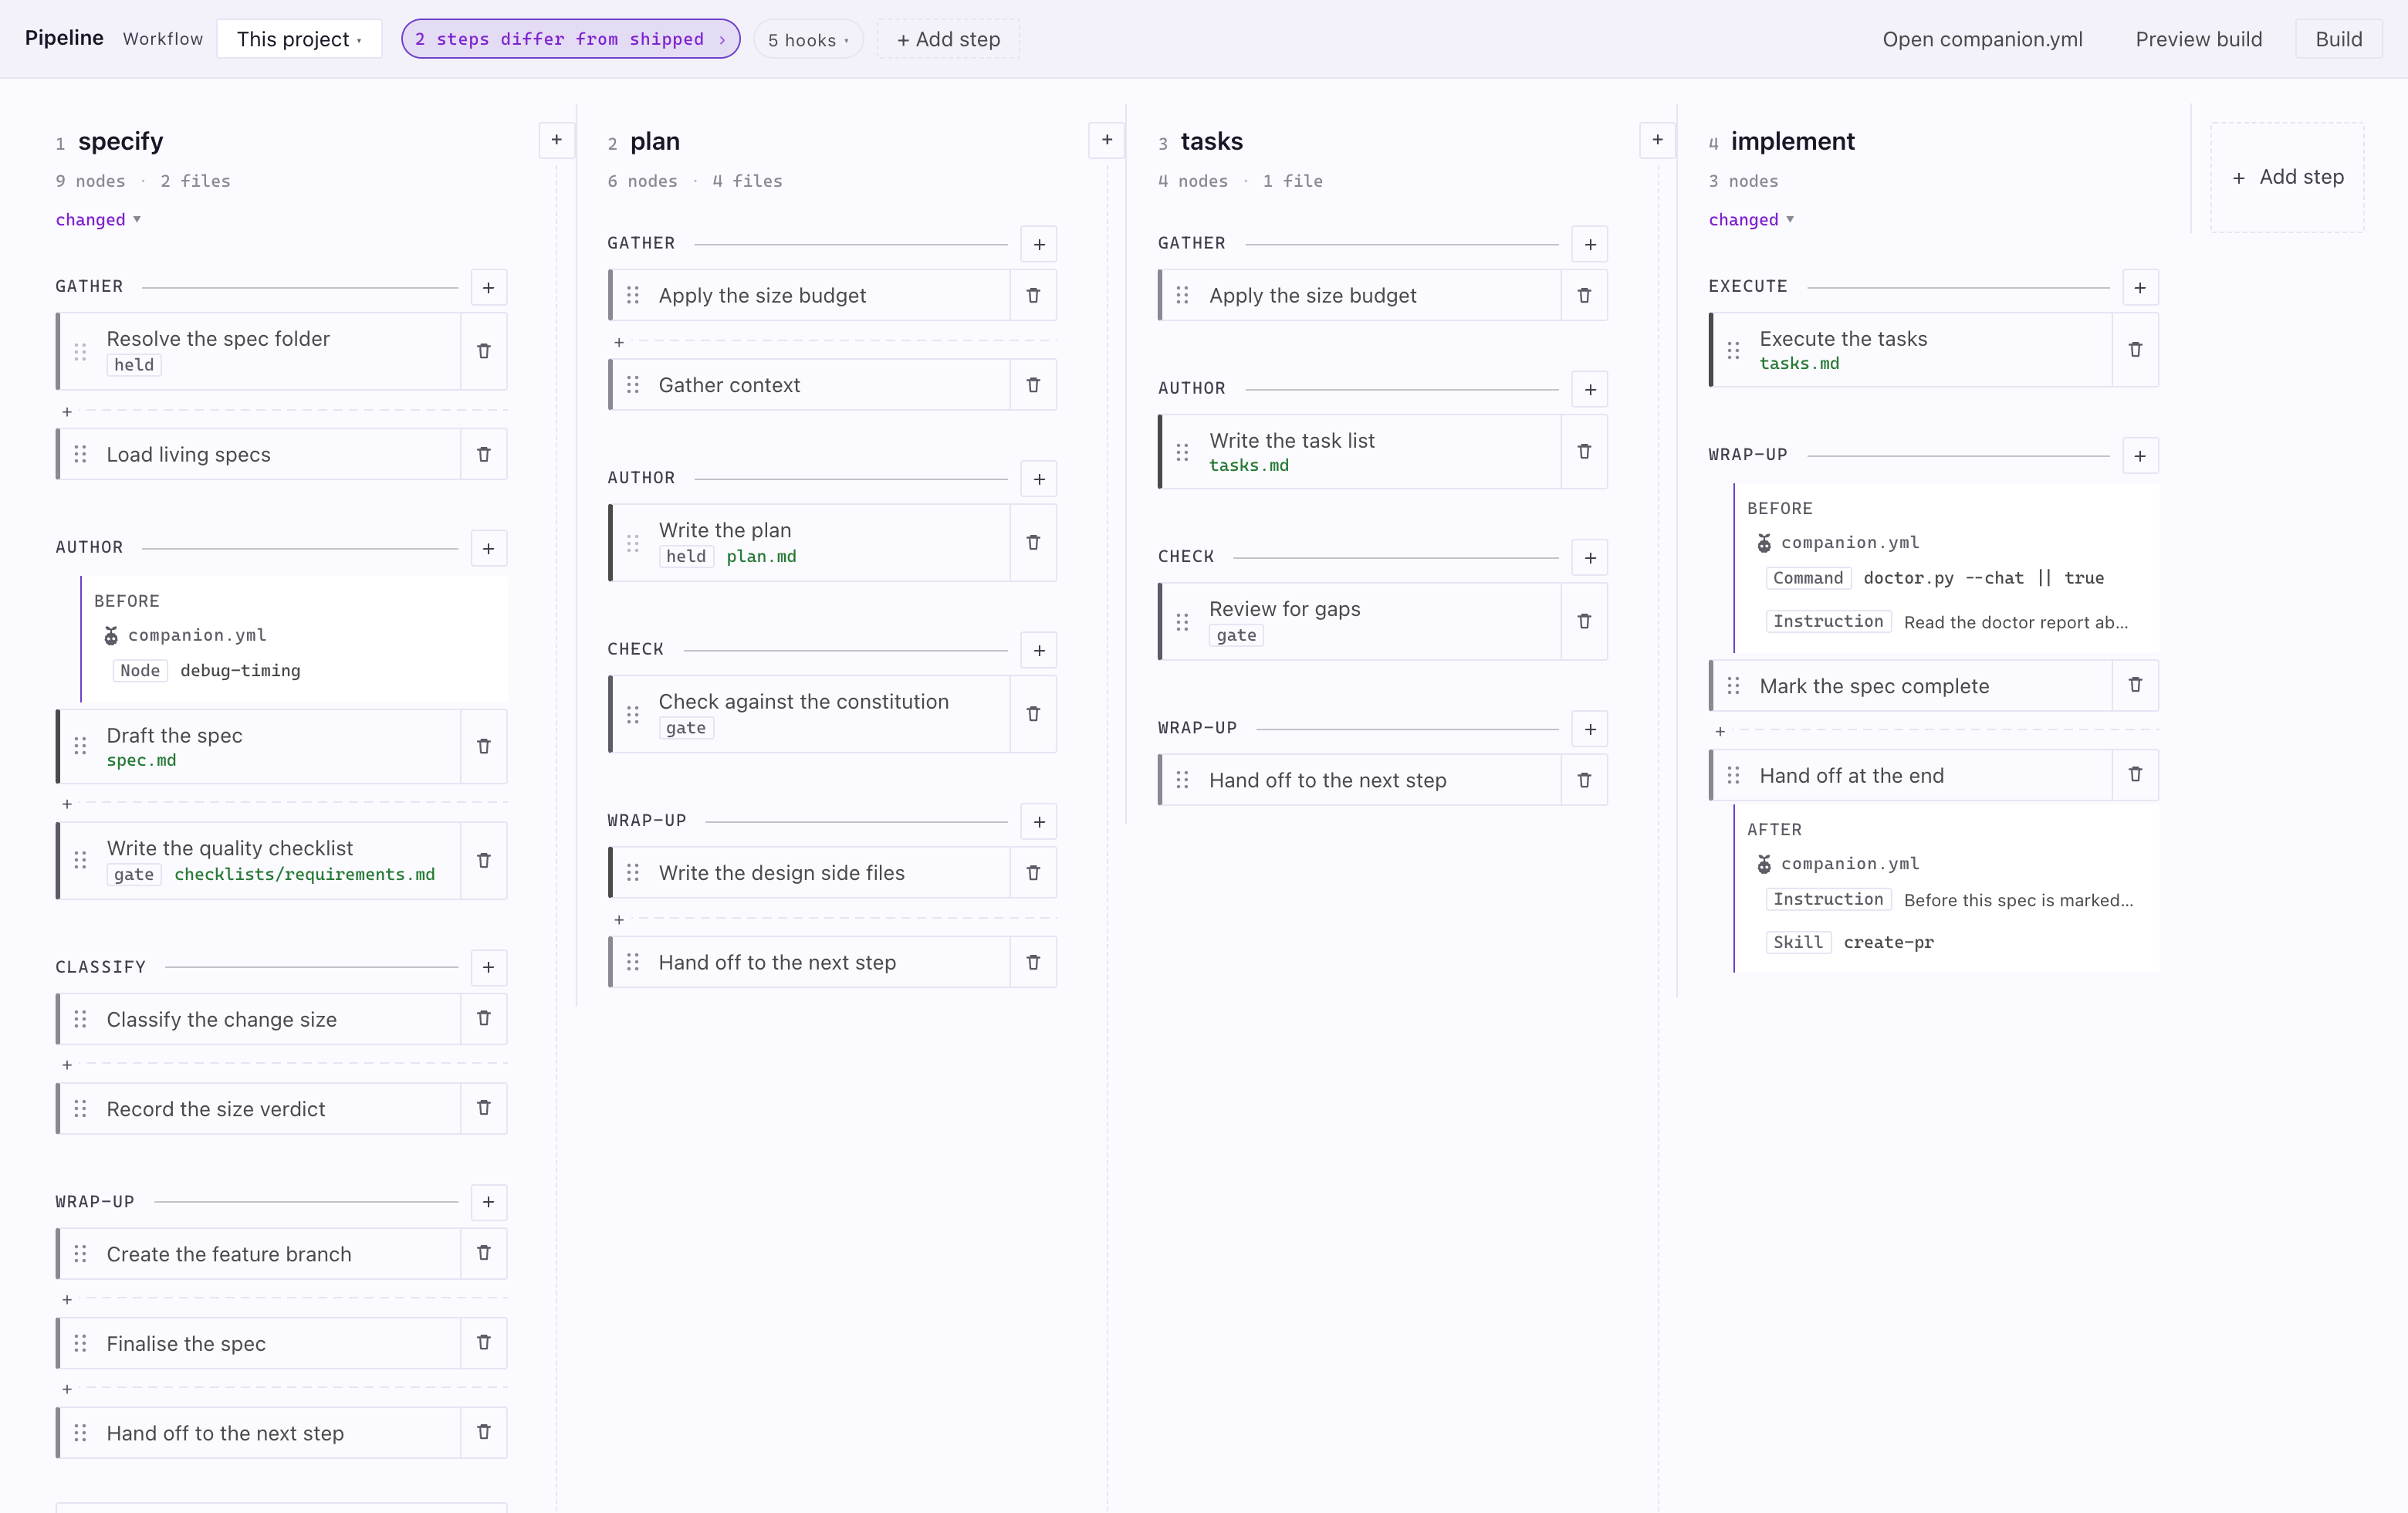Viewport: 2408px width, 1513px height.
Task: Insert a step after the specify column
Action: click(557, 140)
